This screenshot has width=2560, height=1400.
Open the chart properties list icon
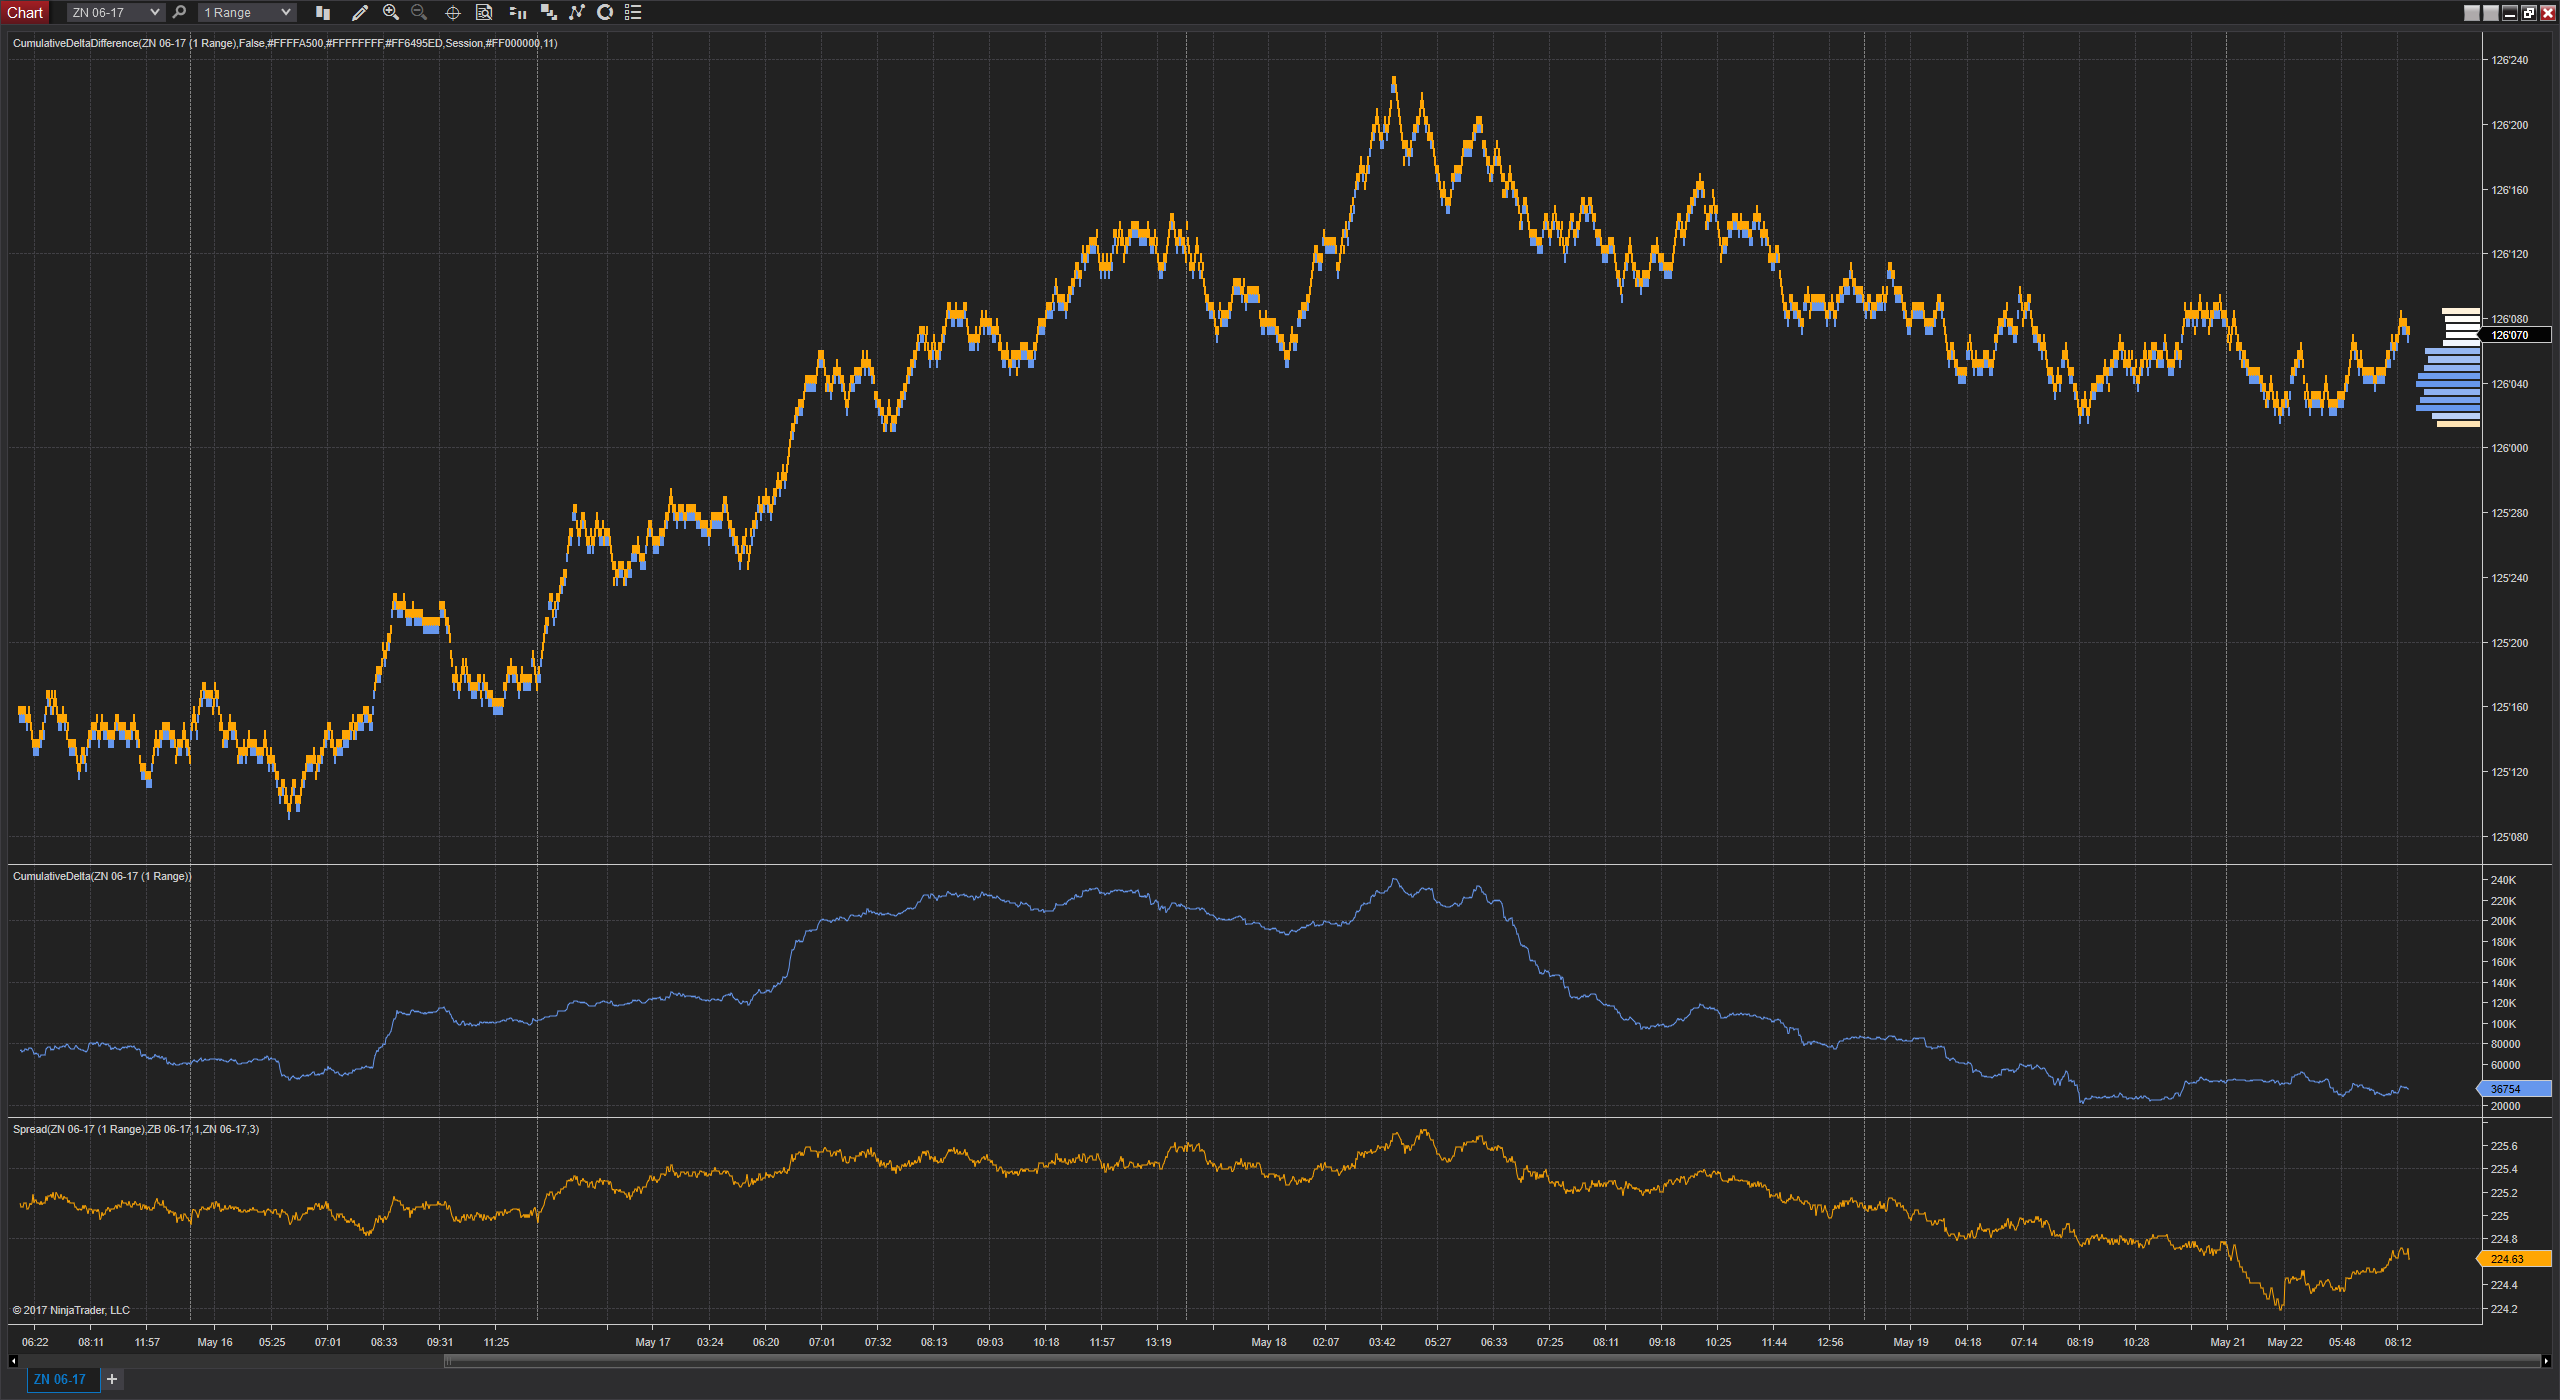(633, 13)
